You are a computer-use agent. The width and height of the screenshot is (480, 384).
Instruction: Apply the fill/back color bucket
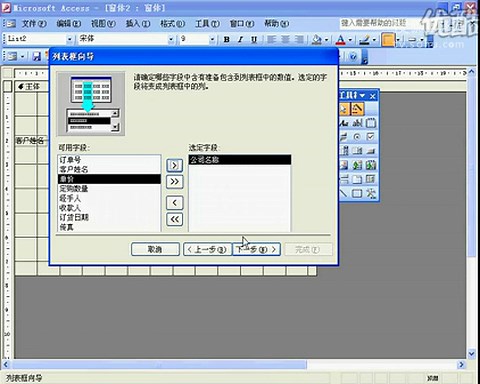coord(317,40)
